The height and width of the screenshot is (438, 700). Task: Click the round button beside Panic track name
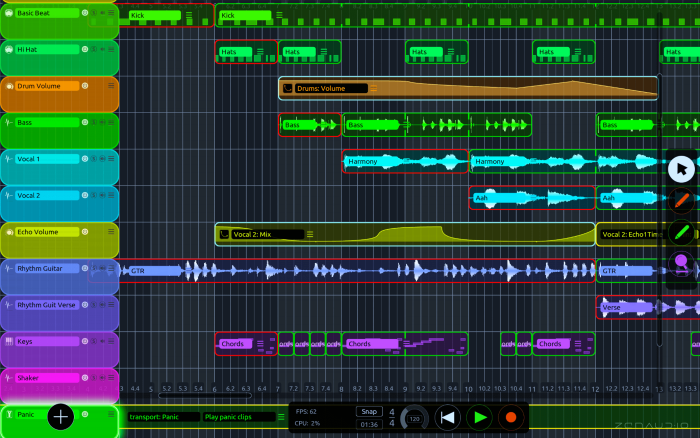click(85, 414)
